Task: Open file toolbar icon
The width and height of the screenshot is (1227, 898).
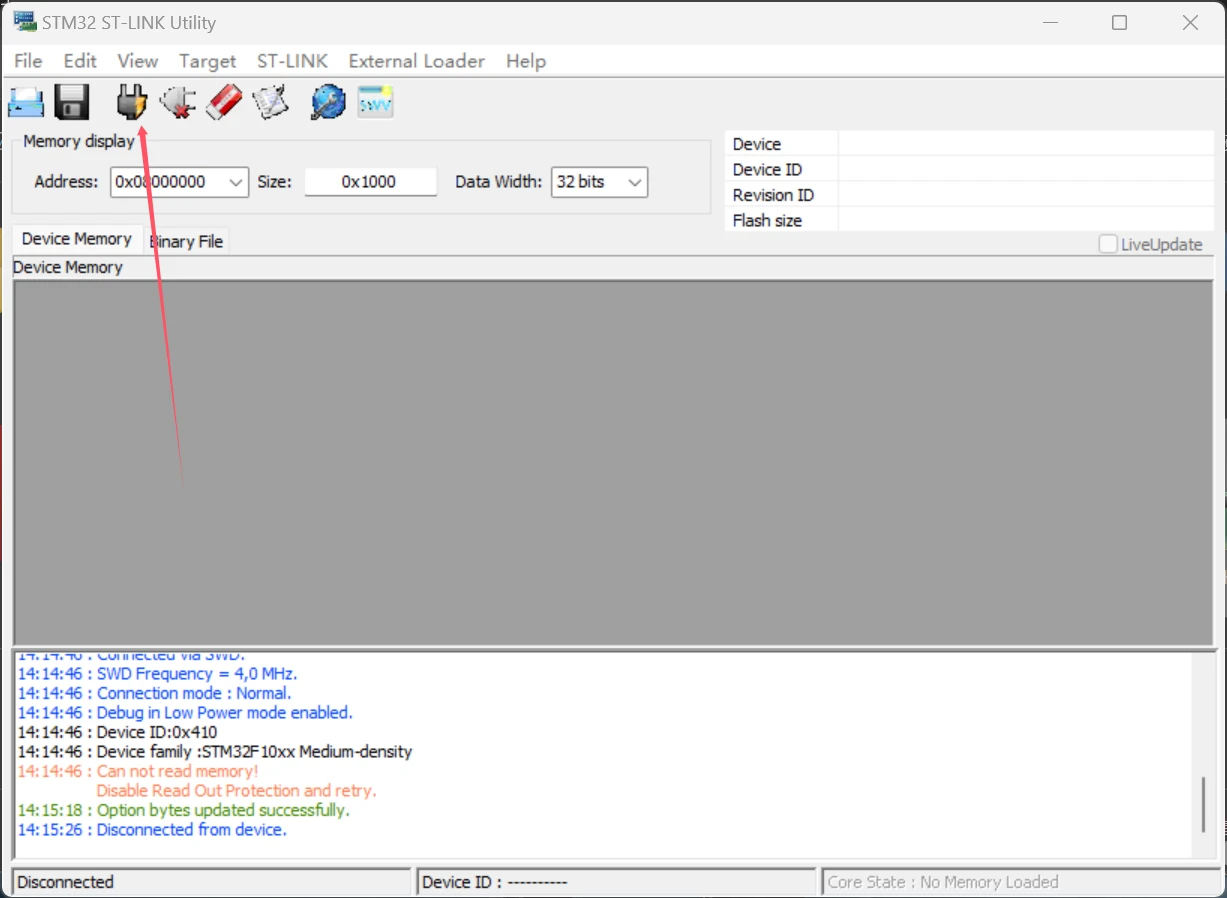Action: [26, 102]
